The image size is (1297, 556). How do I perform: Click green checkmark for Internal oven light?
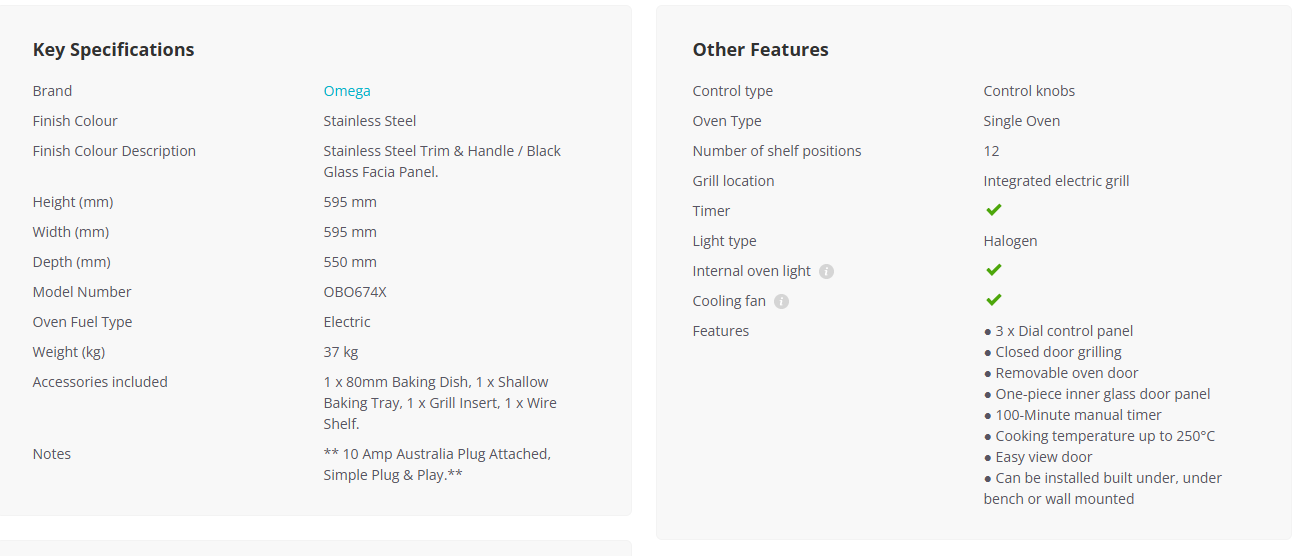(x=993, y=270)
